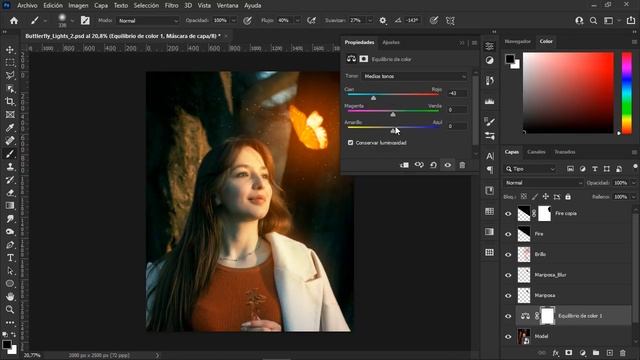Select the Crop tool

pos(10,102)
